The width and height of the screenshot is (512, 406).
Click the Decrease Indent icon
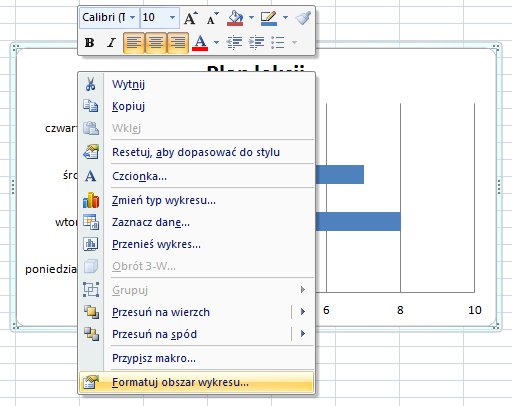(234, 42)
